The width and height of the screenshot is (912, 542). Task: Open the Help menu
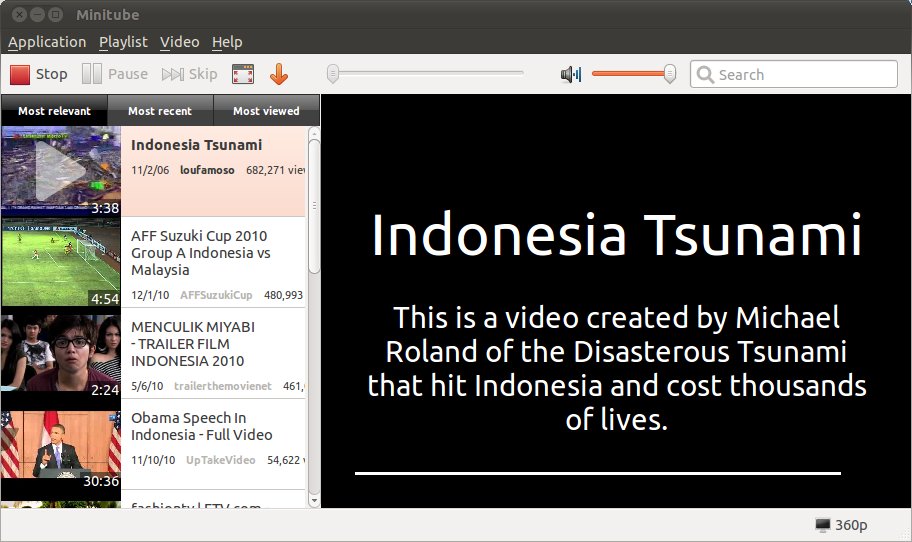[x=227, y=42]
